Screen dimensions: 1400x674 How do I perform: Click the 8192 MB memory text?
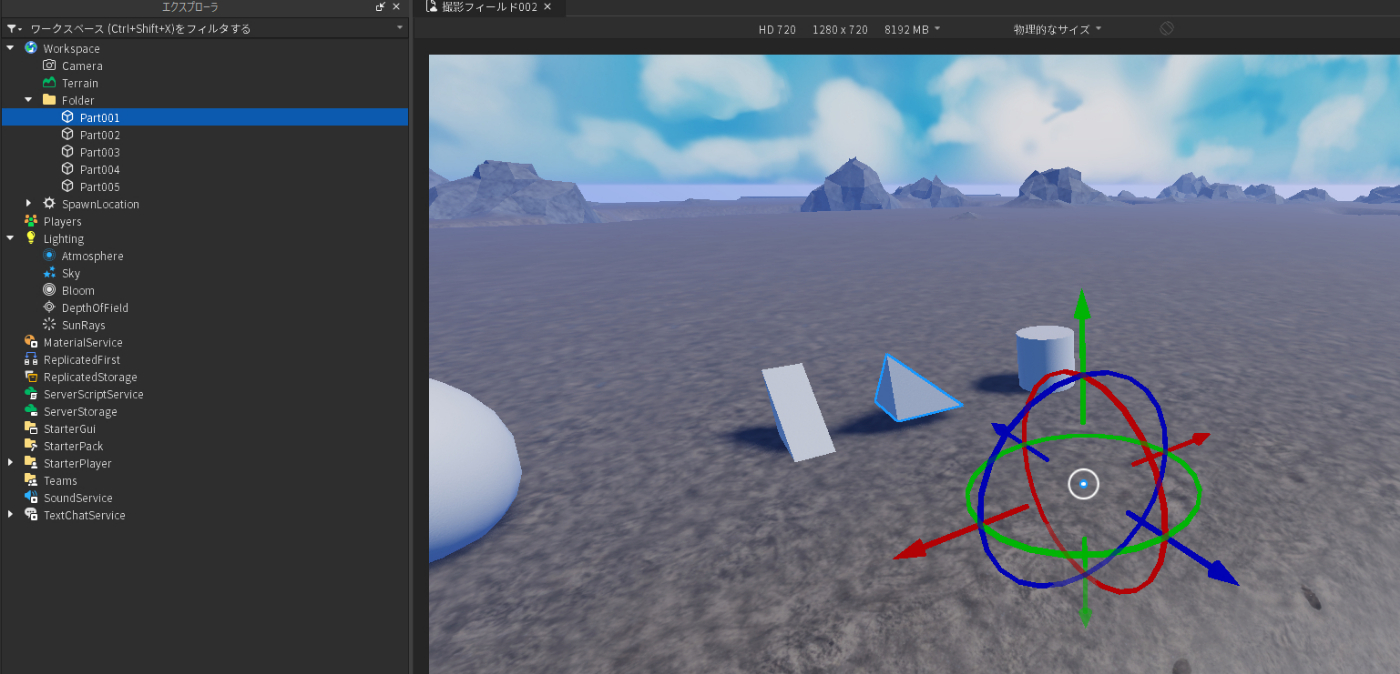click(x=908, y=29)
